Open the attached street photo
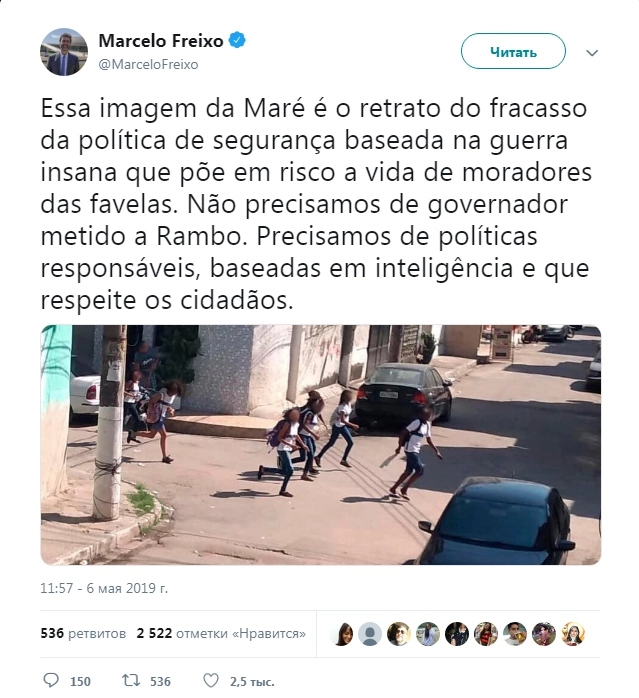 point(321,445)
